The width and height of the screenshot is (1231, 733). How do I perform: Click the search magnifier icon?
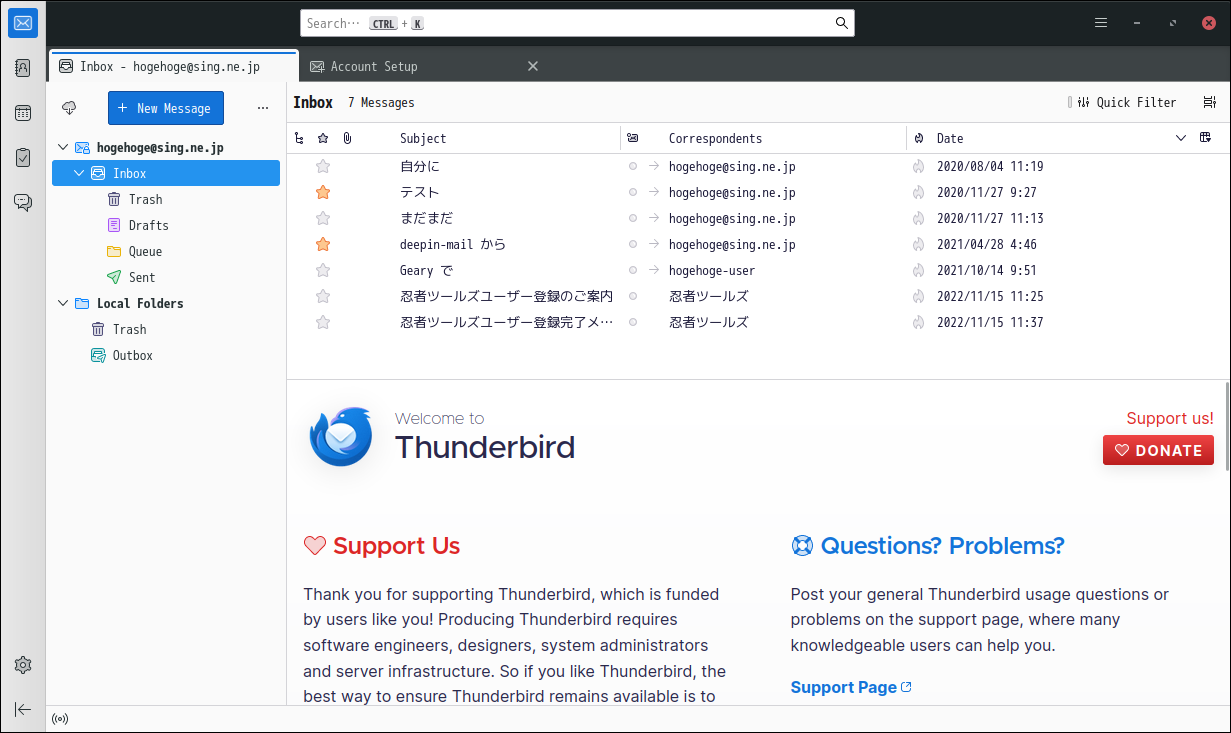(x=842, y=23)
